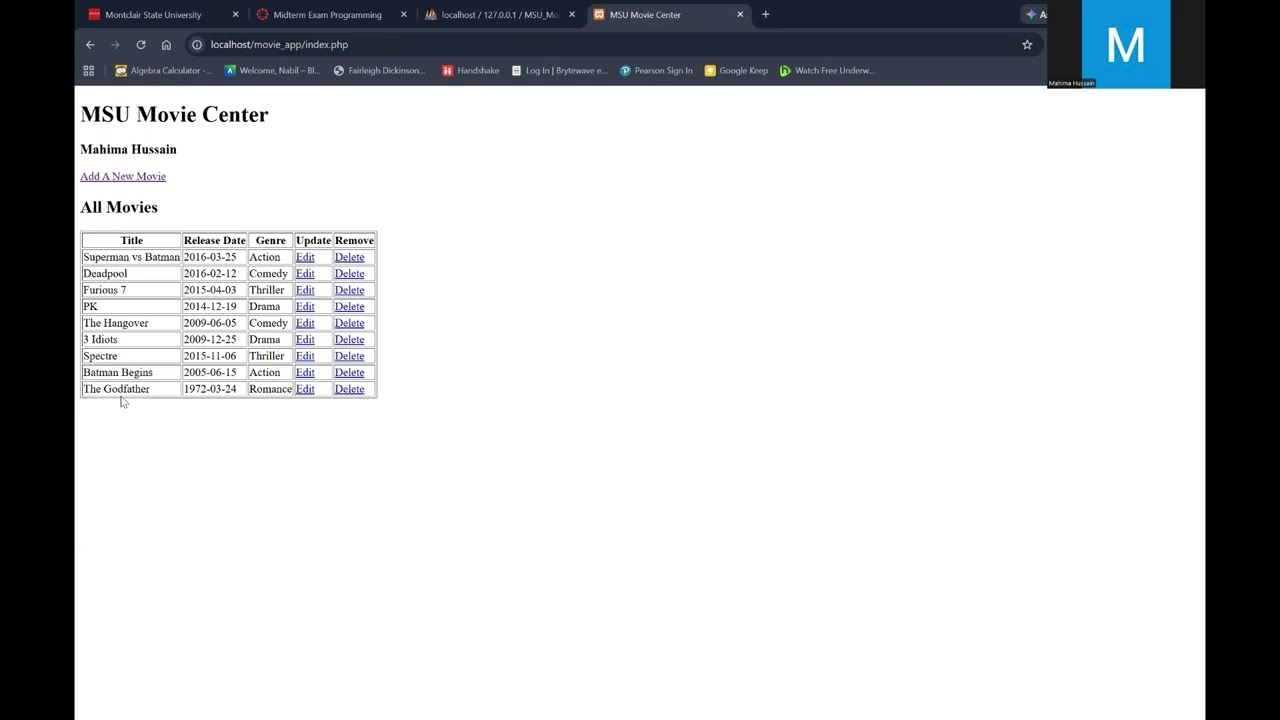This screenshot has height=720, width=1280.
Task: Delete the Deadpool row
Action: click(349, 274)
